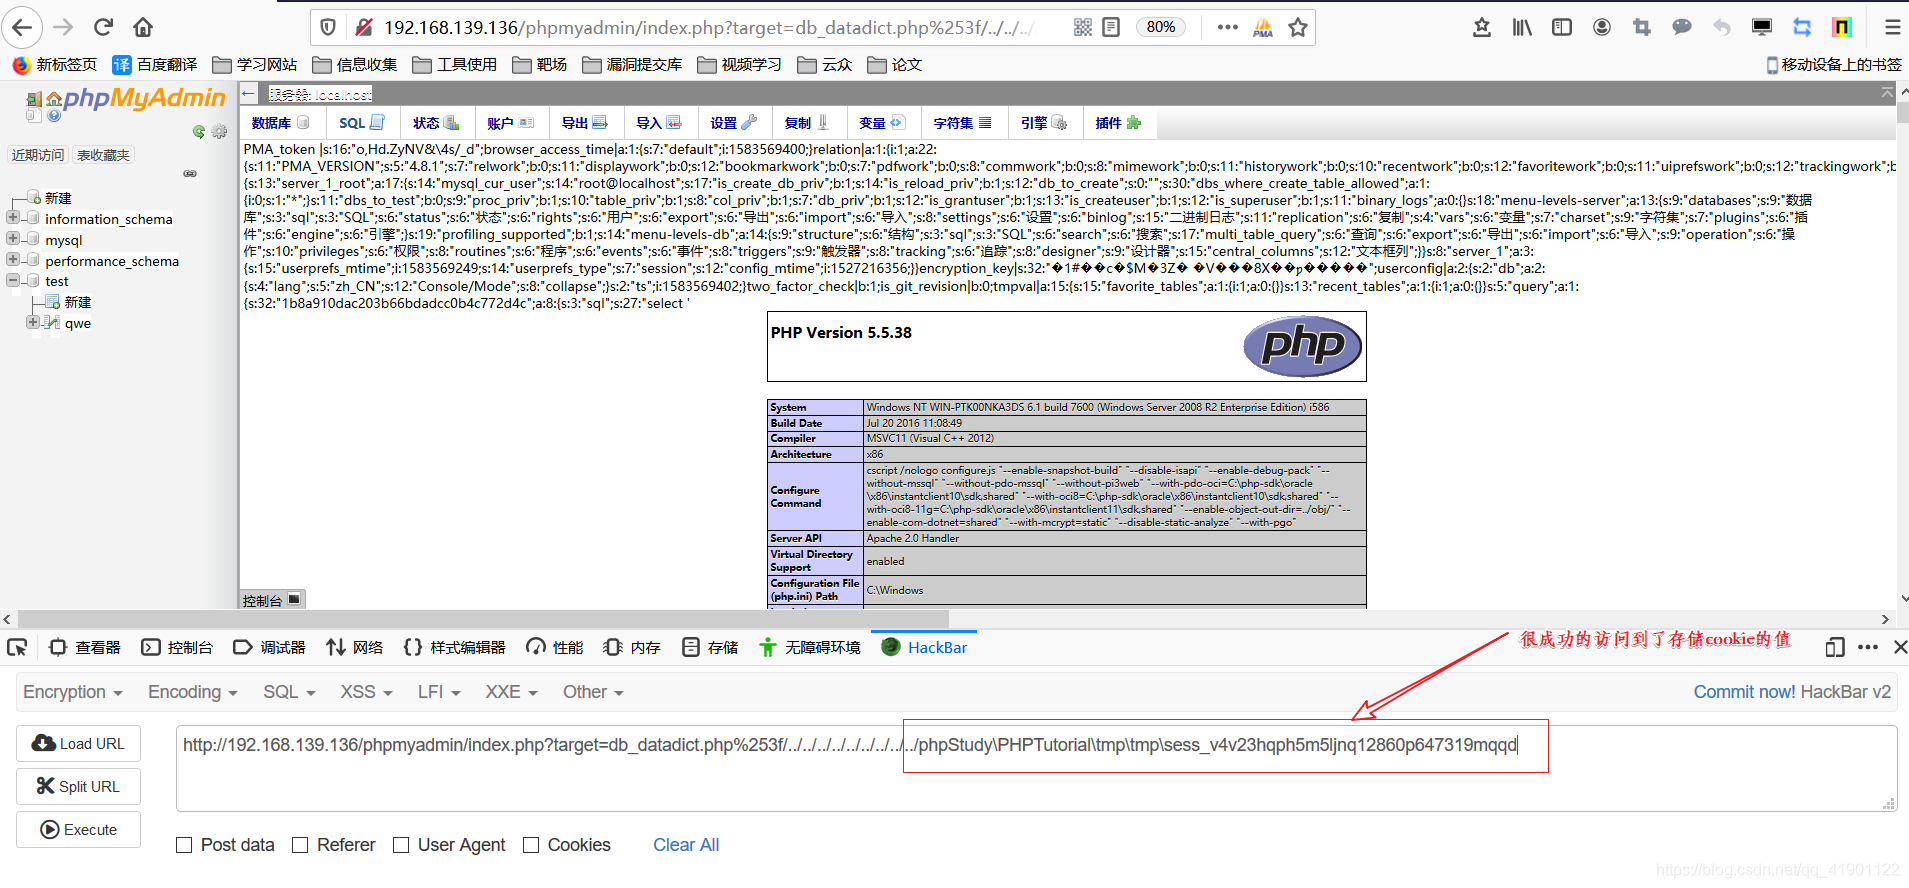Open Firefox library icon
The width and height of the screenshot is (1909, 888).
coord(1522,27)
